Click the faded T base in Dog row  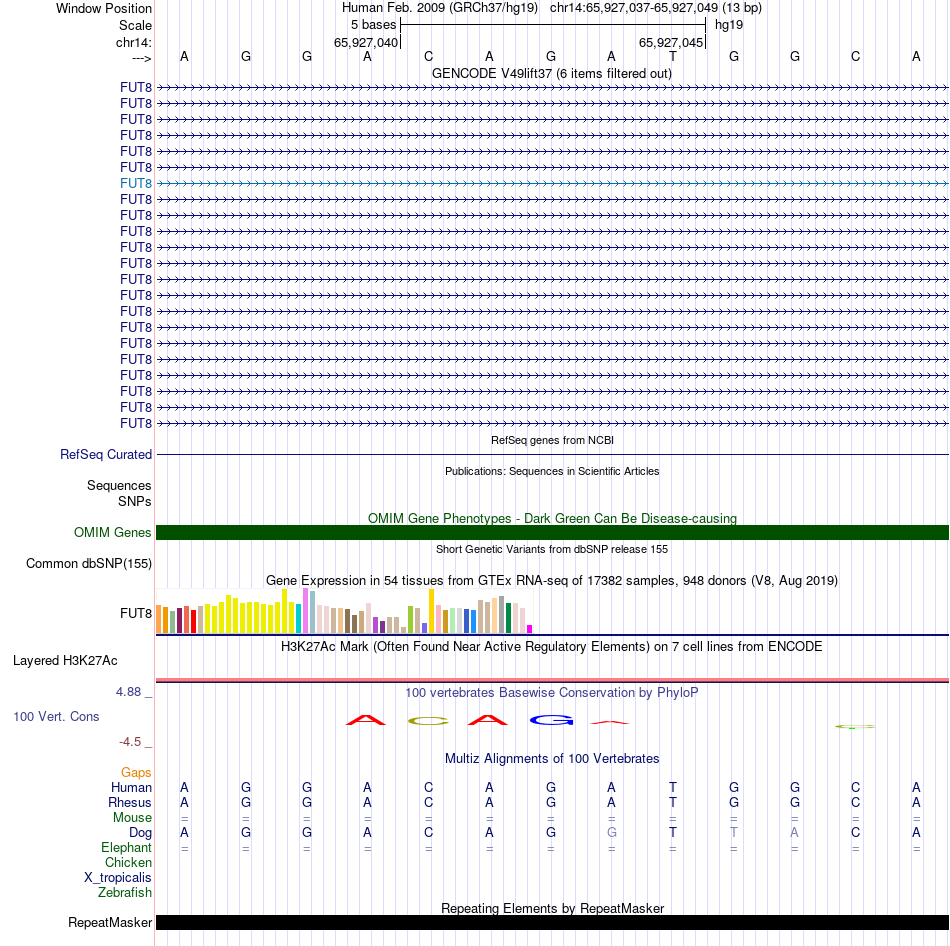coord(734,833)
